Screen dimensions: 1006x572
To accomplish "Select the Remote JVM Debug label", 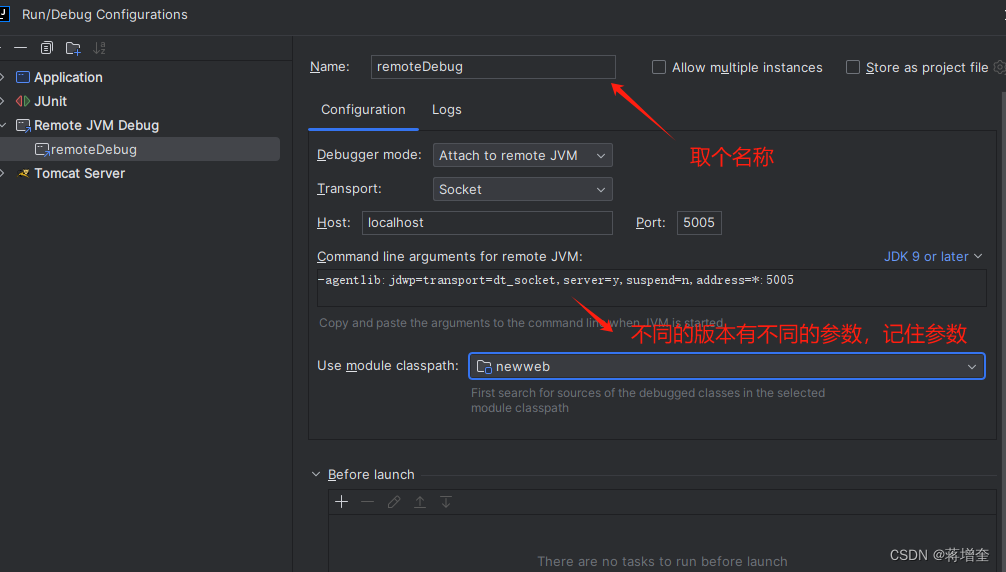I will point(96,126).
